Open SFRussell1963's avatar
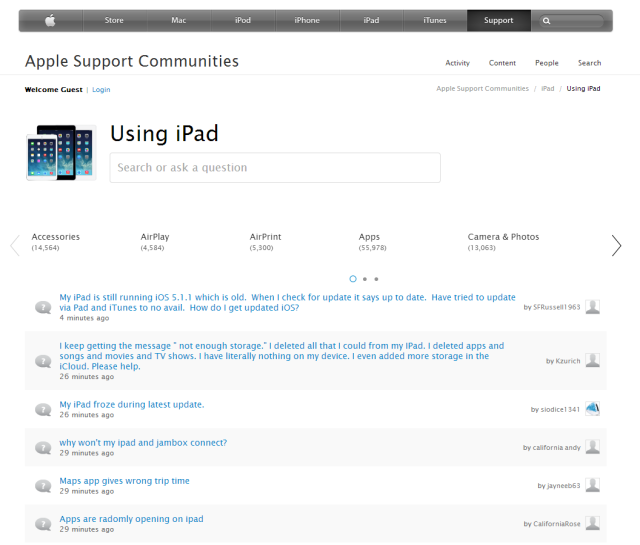Screen dimensions: 640x545 coord(593,307)
